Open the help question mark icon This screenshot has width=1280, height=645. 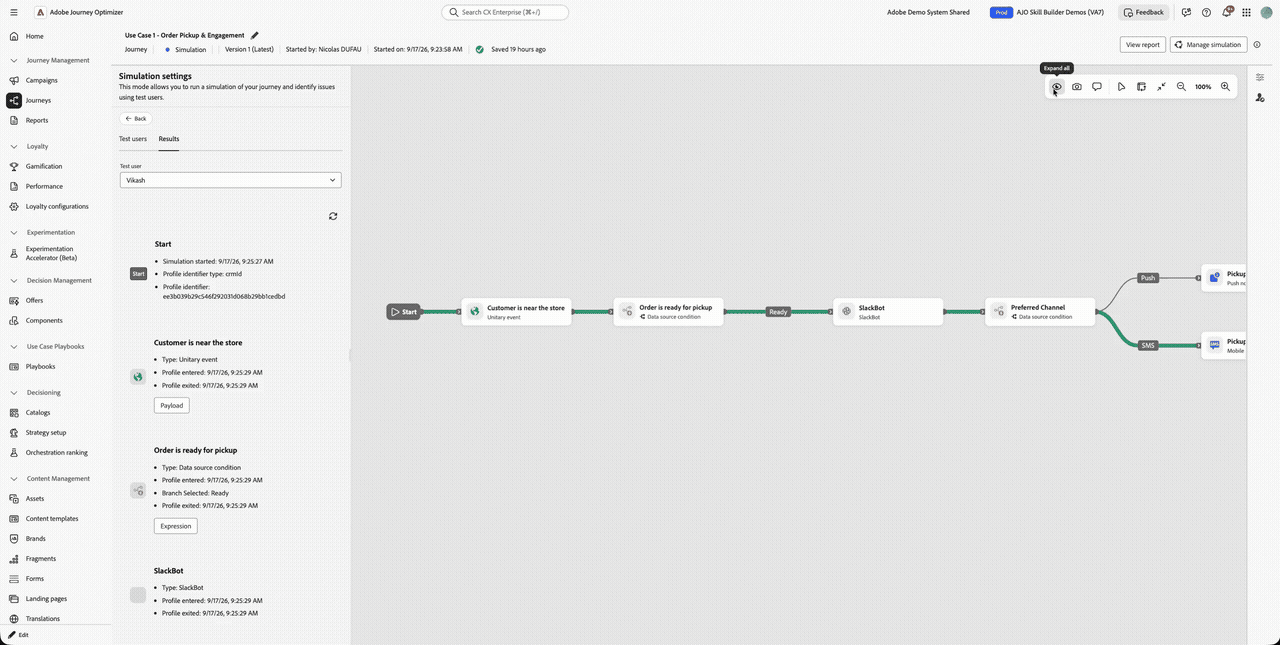[x=1206, y=12]
